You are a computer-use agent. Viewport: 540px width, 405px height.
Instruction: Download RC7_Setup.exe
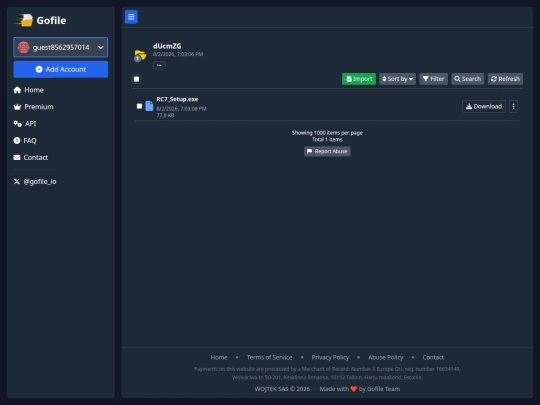coord(484,106)
